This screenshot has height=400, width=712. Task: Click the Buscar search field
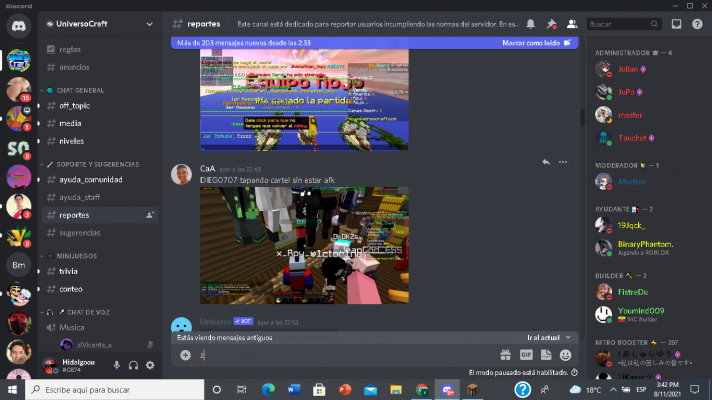[x=623, y=24]
